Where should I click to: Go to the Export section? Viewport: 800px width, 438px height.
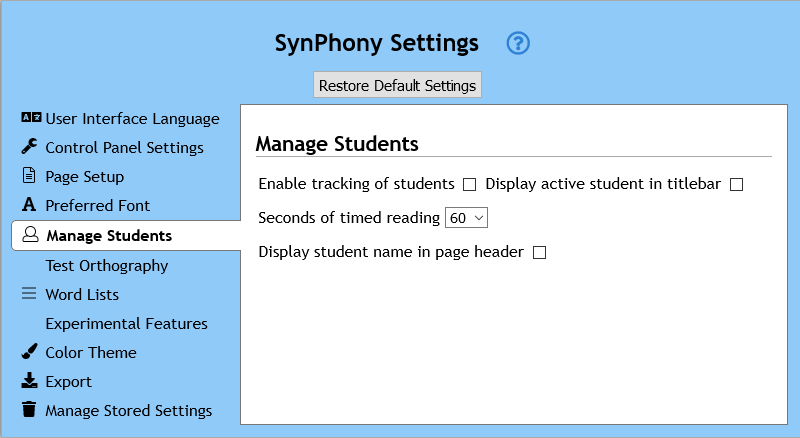68,382
